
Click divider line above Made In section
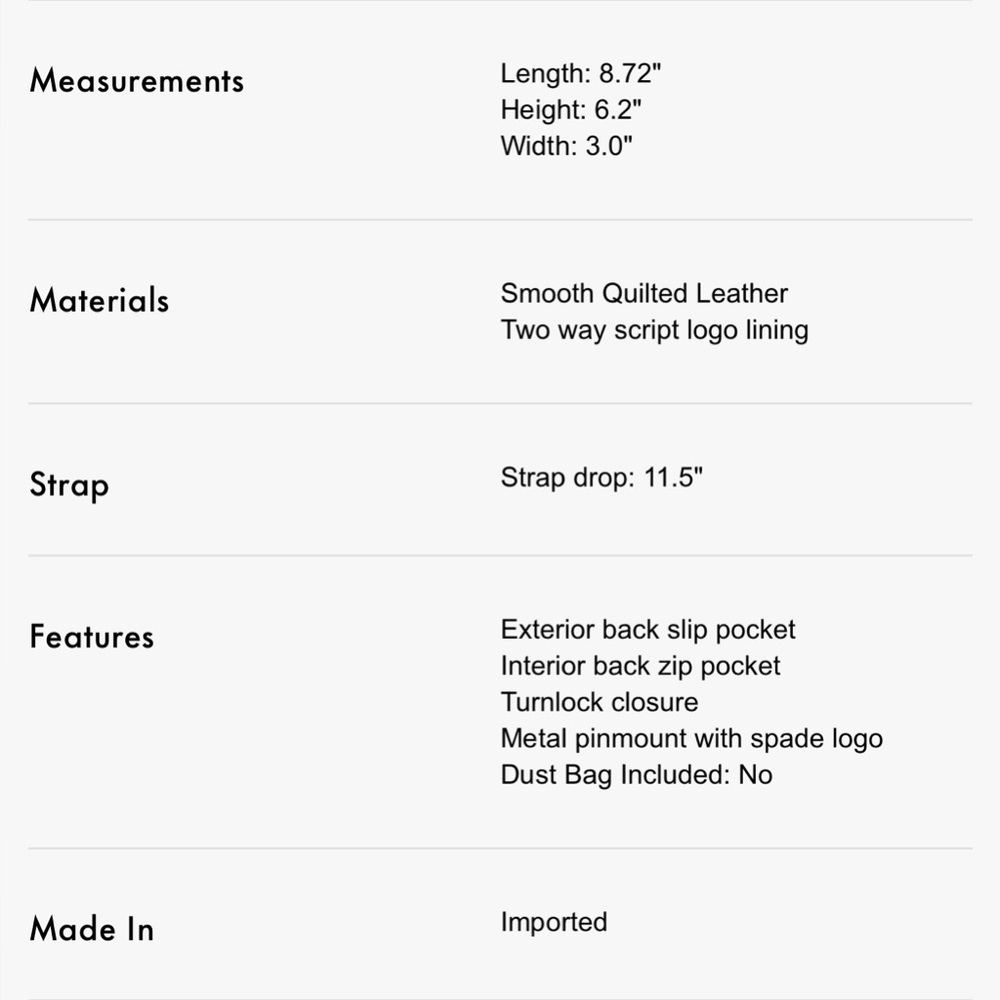coord(500,849)
